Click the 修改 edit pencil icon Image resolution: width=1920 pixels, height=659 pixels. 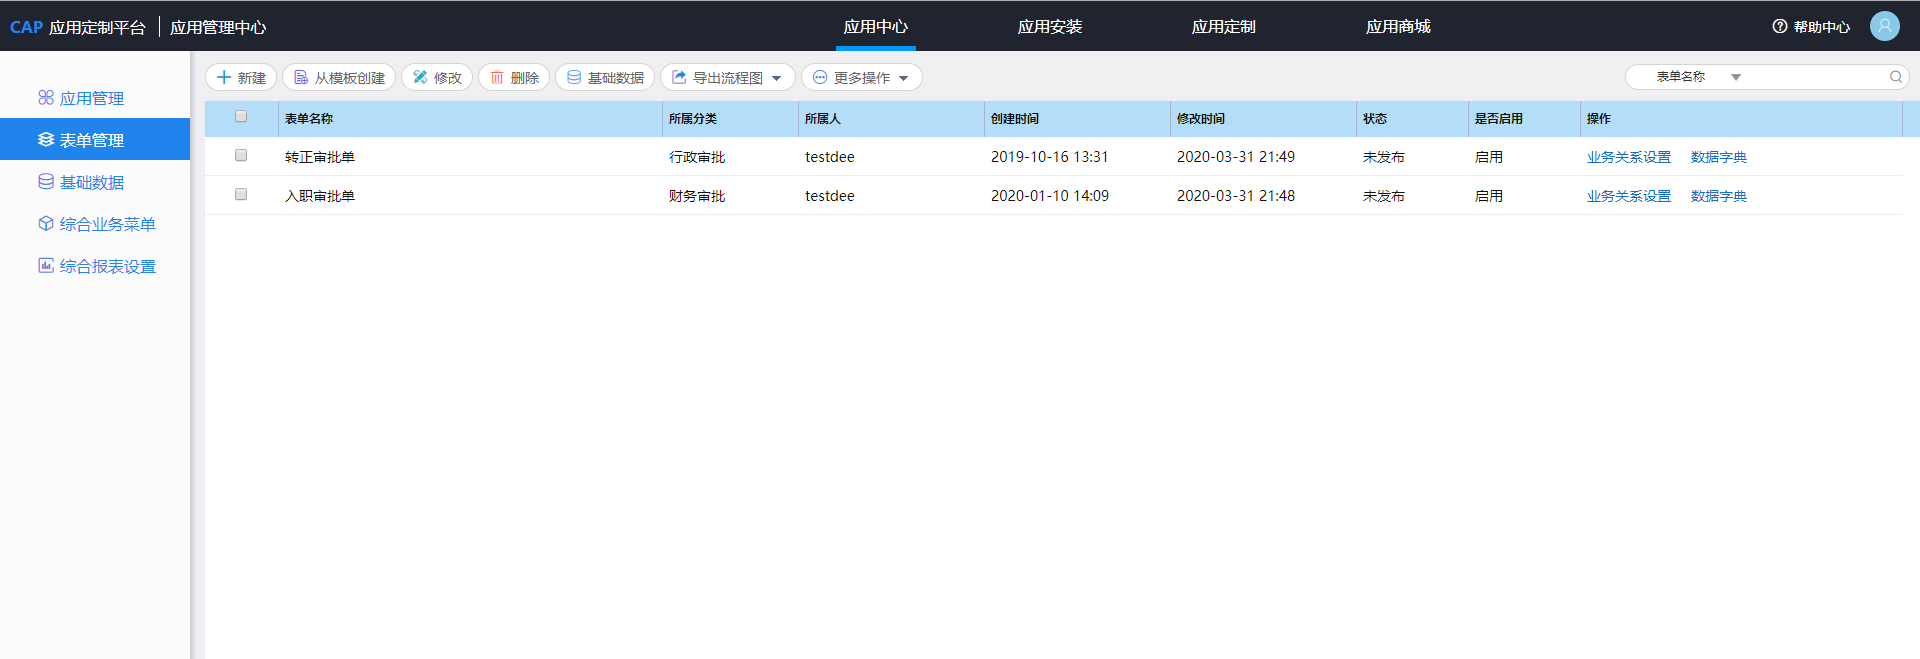[420, 77]
